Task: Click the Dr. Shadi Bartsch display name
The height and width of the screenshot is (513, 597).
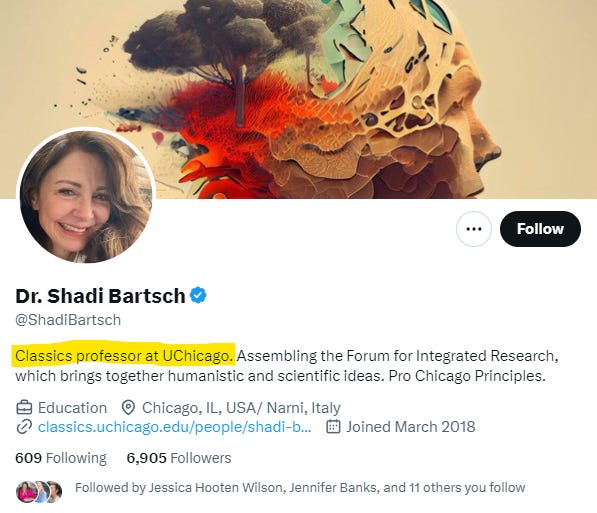Action: [x=100, y=296]
